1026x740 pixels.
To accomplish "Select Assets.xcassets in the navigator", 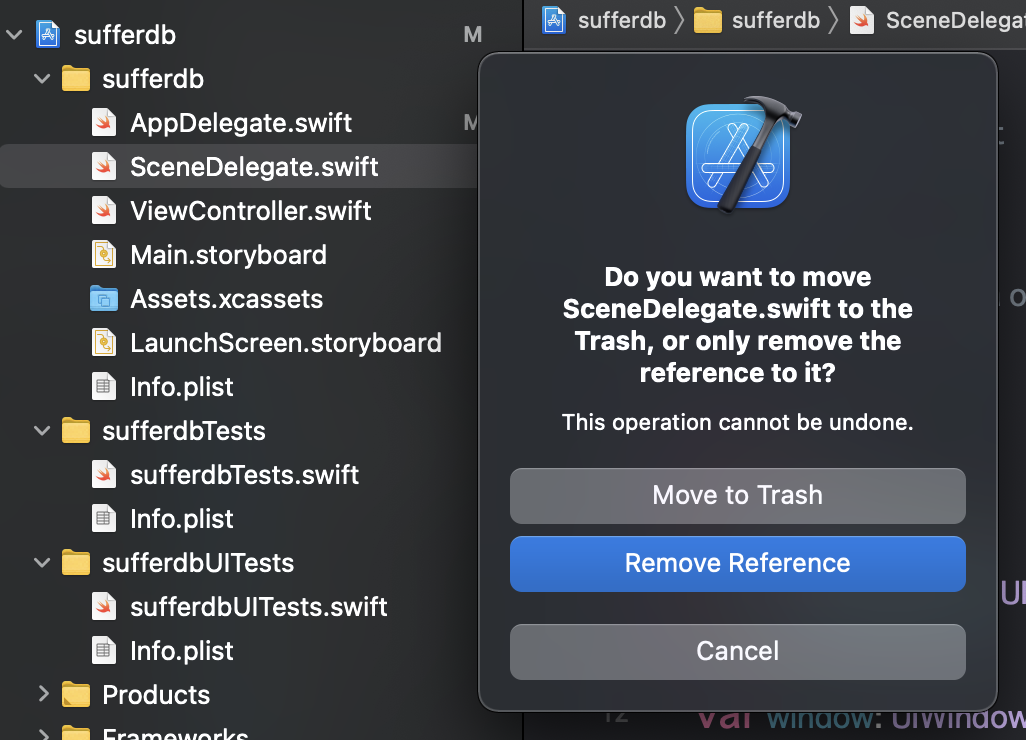I will click(x=226, y=298).
